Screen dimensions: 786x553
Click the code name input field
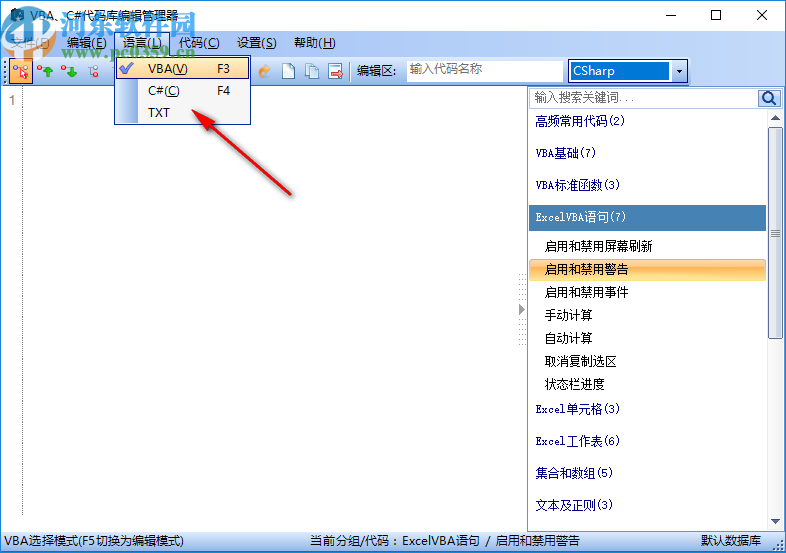point(484,71)
